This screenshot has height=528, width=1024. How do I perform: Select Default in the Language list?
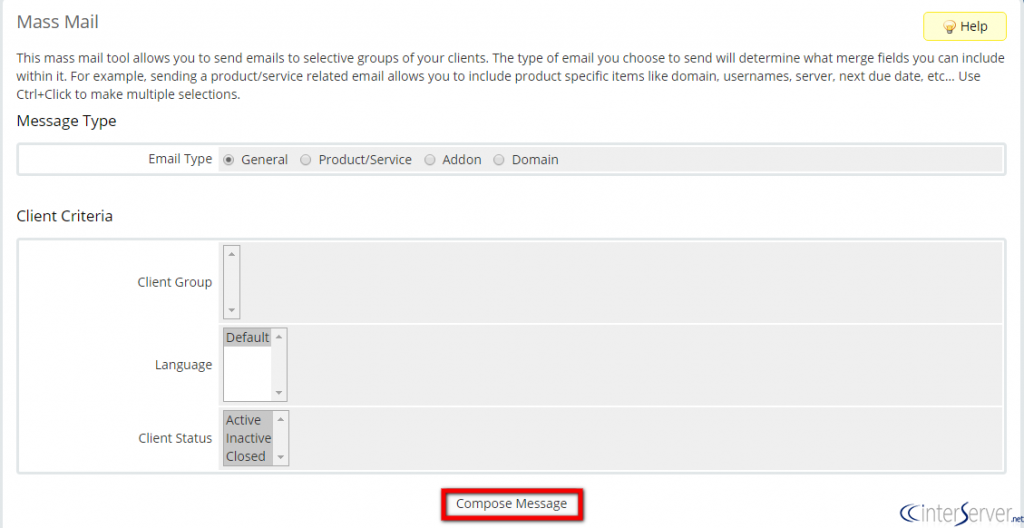point(248,338)
